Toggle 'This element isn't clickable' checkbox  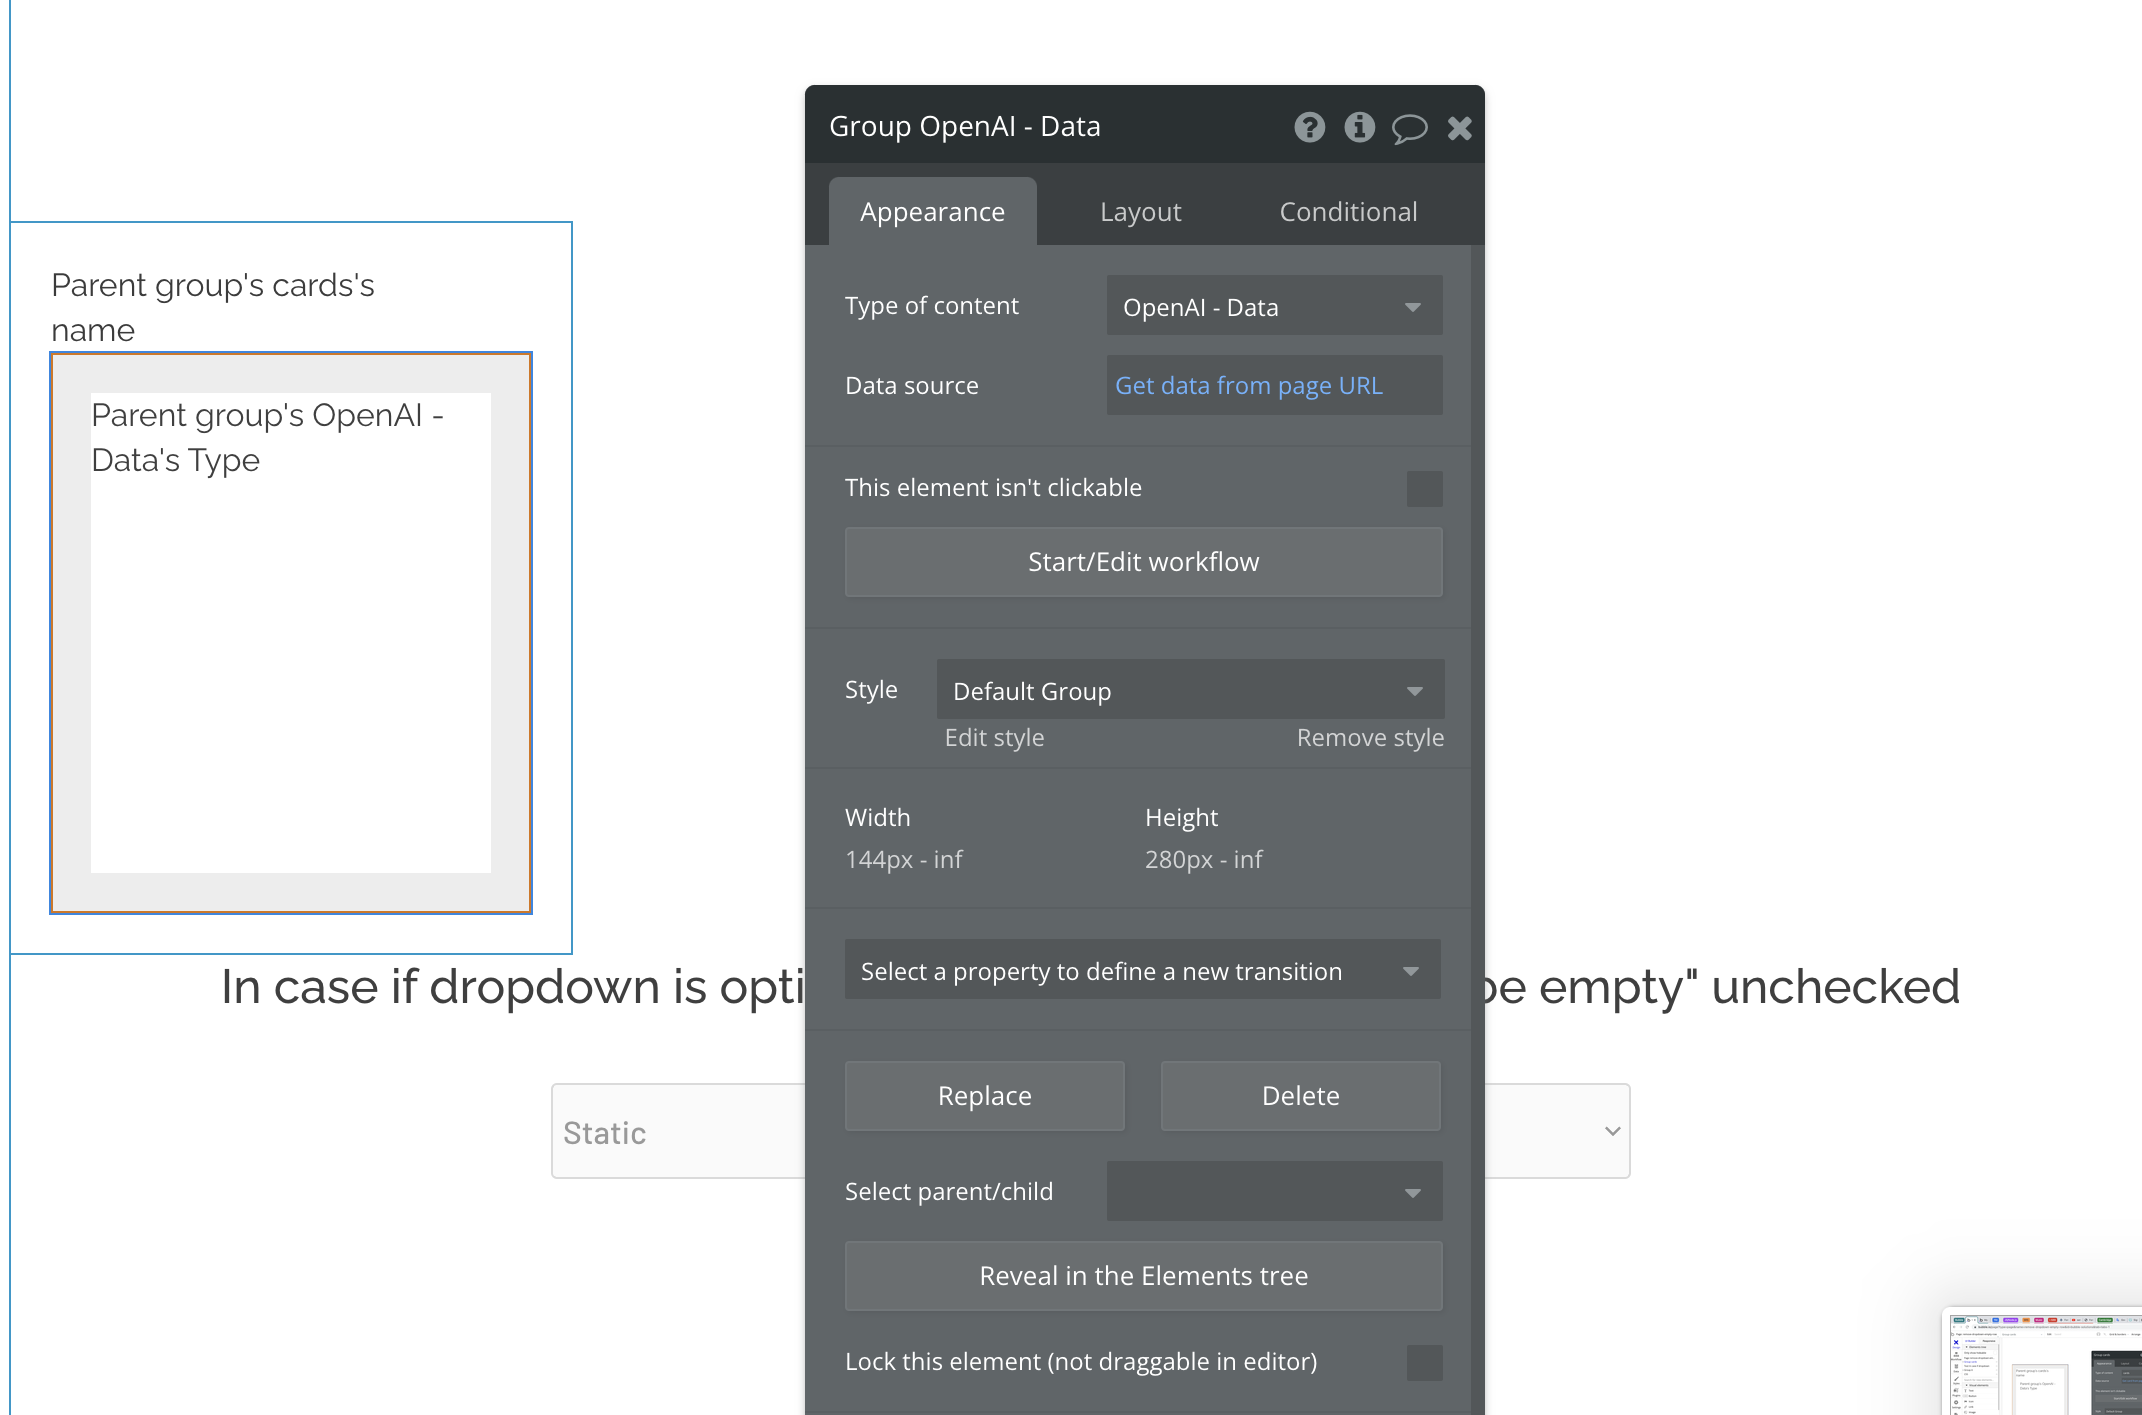1424,489
